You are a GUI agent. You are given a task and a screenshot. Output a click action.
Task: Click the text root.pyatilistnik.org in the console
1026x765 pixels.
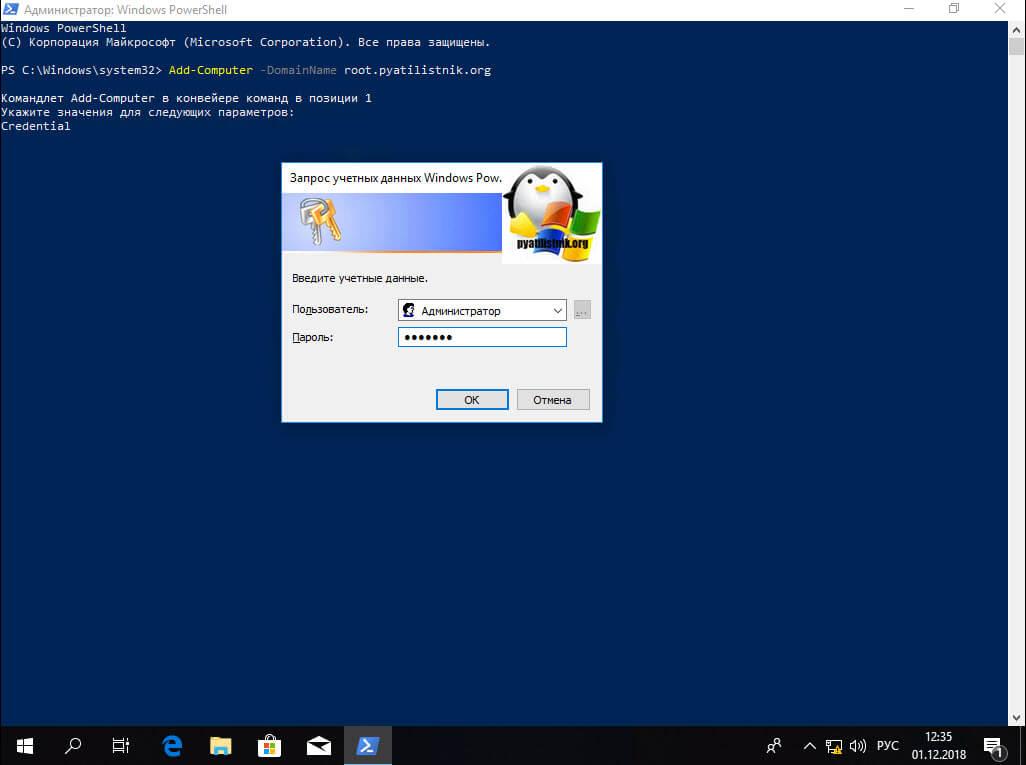(x=417, y=70)
